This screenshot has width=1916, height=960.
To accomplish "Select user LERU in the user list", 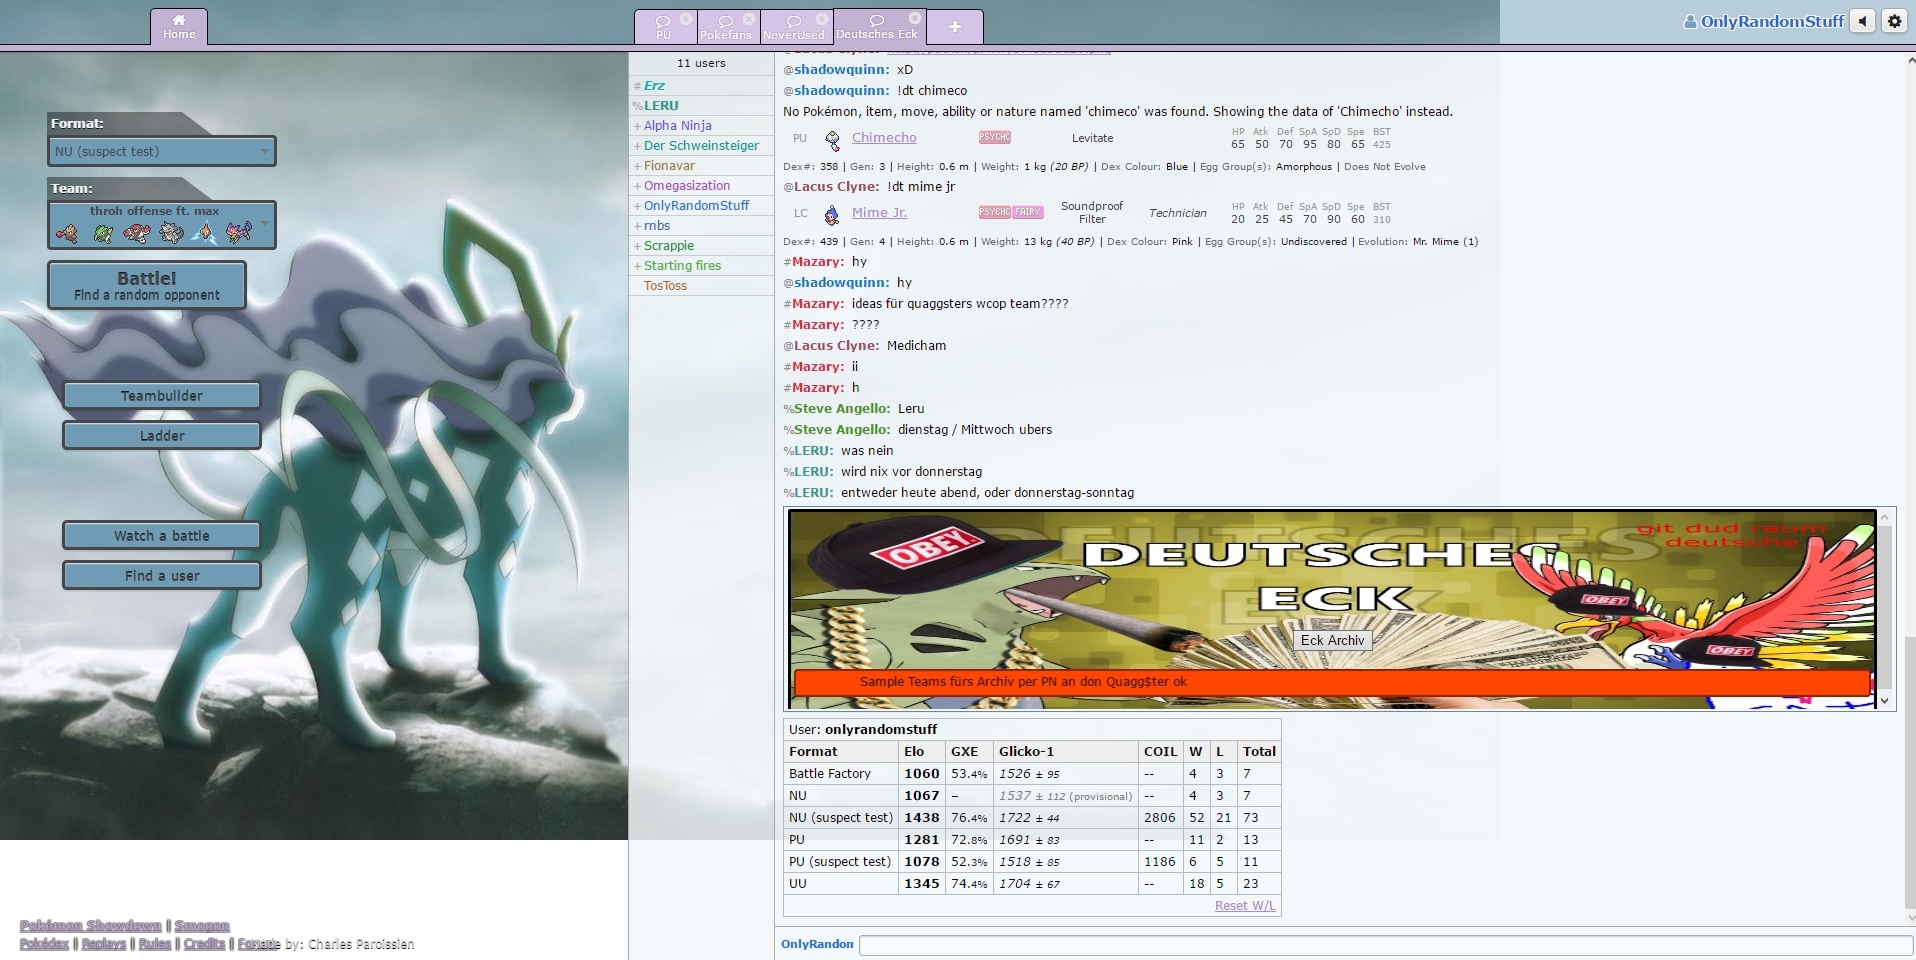I will (702, 106).
